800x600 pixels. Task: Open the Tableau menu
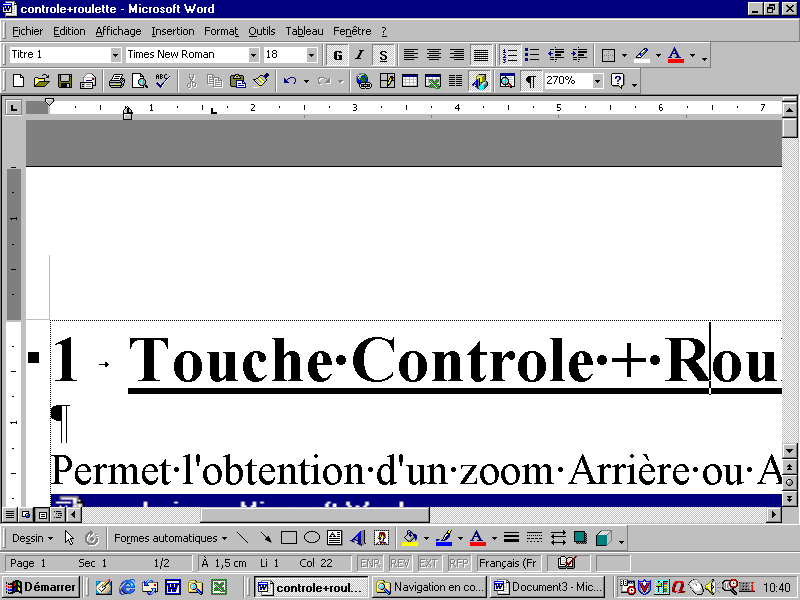304,31
